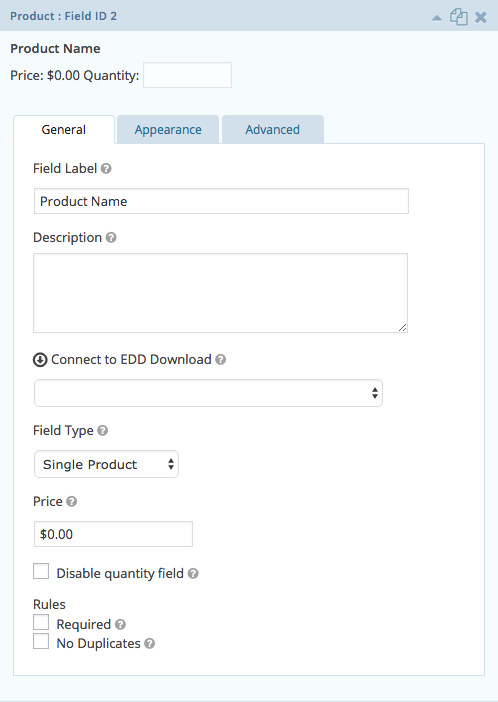Open help tooltip next to Field Type
498x702 pixels.
coord(103,431)
